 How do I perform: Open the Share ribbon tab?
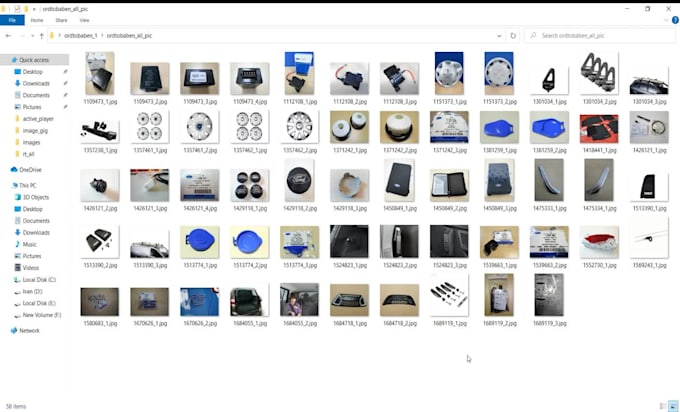click(x=61, y=20)
